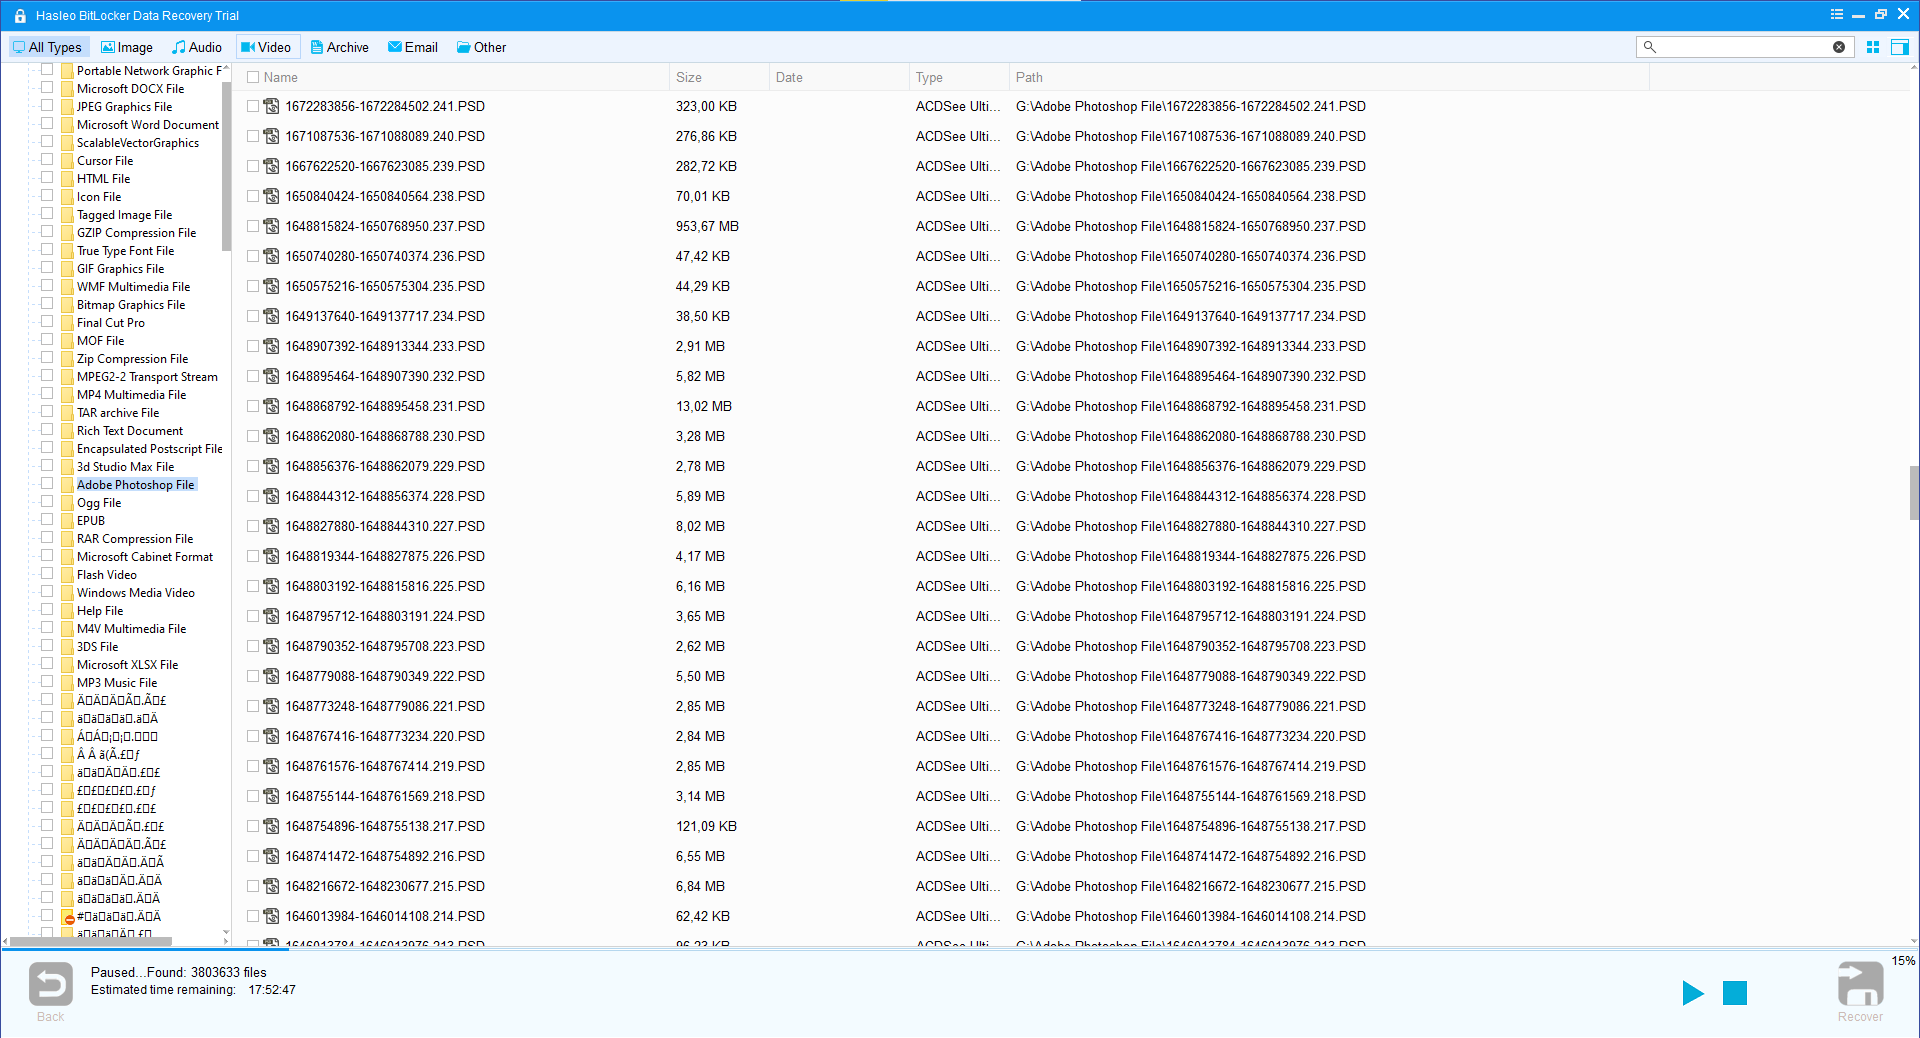This screenshot has width=1920, height=1038.
Task: Click the magnifier icon in the search box
Action: (x=1650, y=47)
